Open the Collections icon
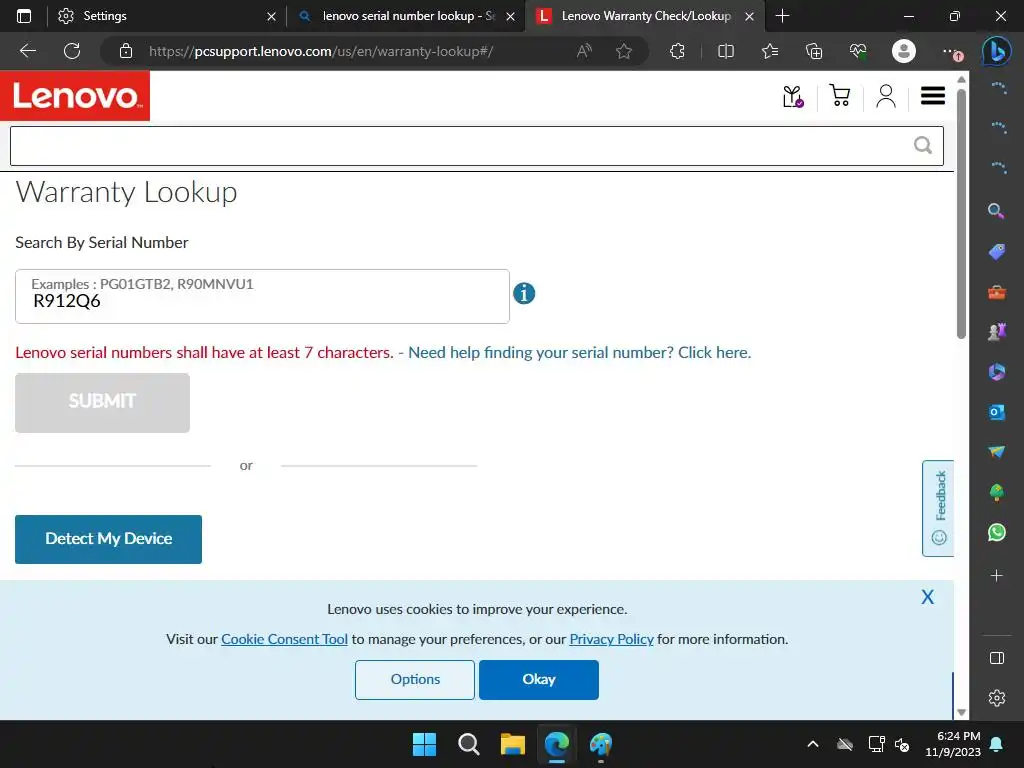1024x768 pixels. pyautogui.click(x=814, y=51)
